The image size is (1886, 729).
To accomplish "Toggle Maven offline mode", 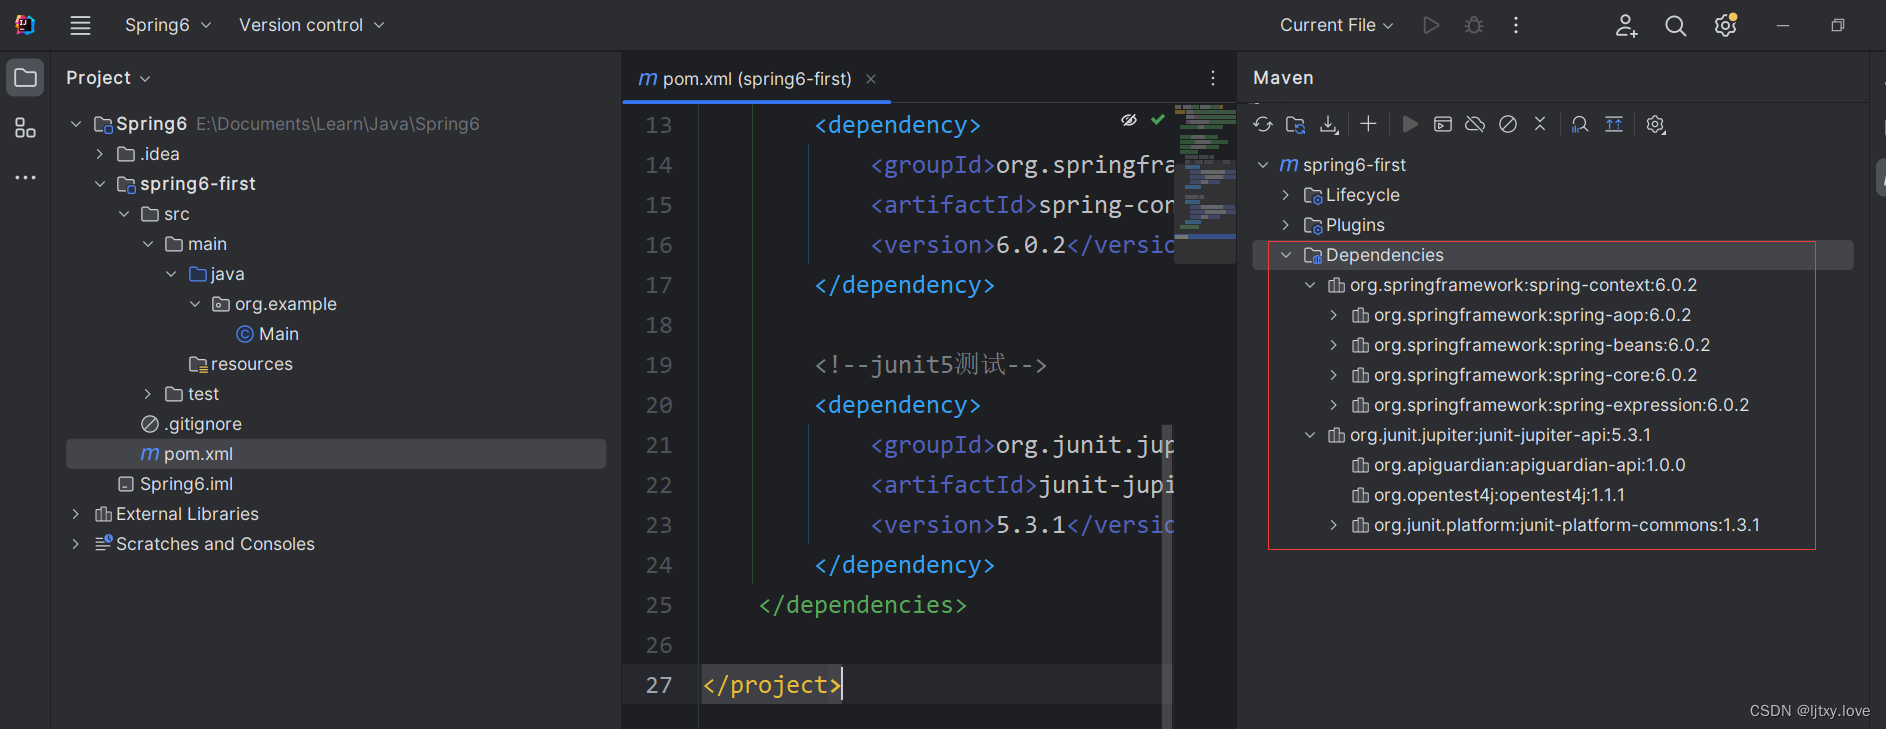I will (x=1475, y=124).
